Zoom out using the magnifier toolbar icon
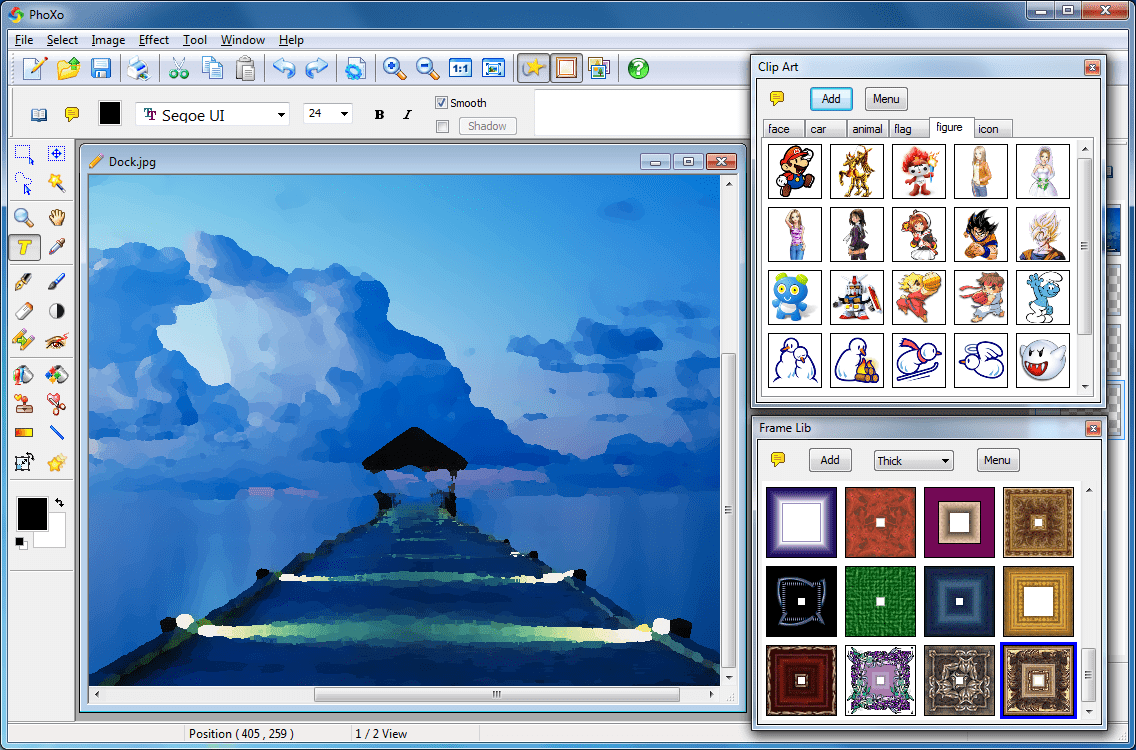The width and height of the screenshot is (1136, 750). tap(427, 68)
